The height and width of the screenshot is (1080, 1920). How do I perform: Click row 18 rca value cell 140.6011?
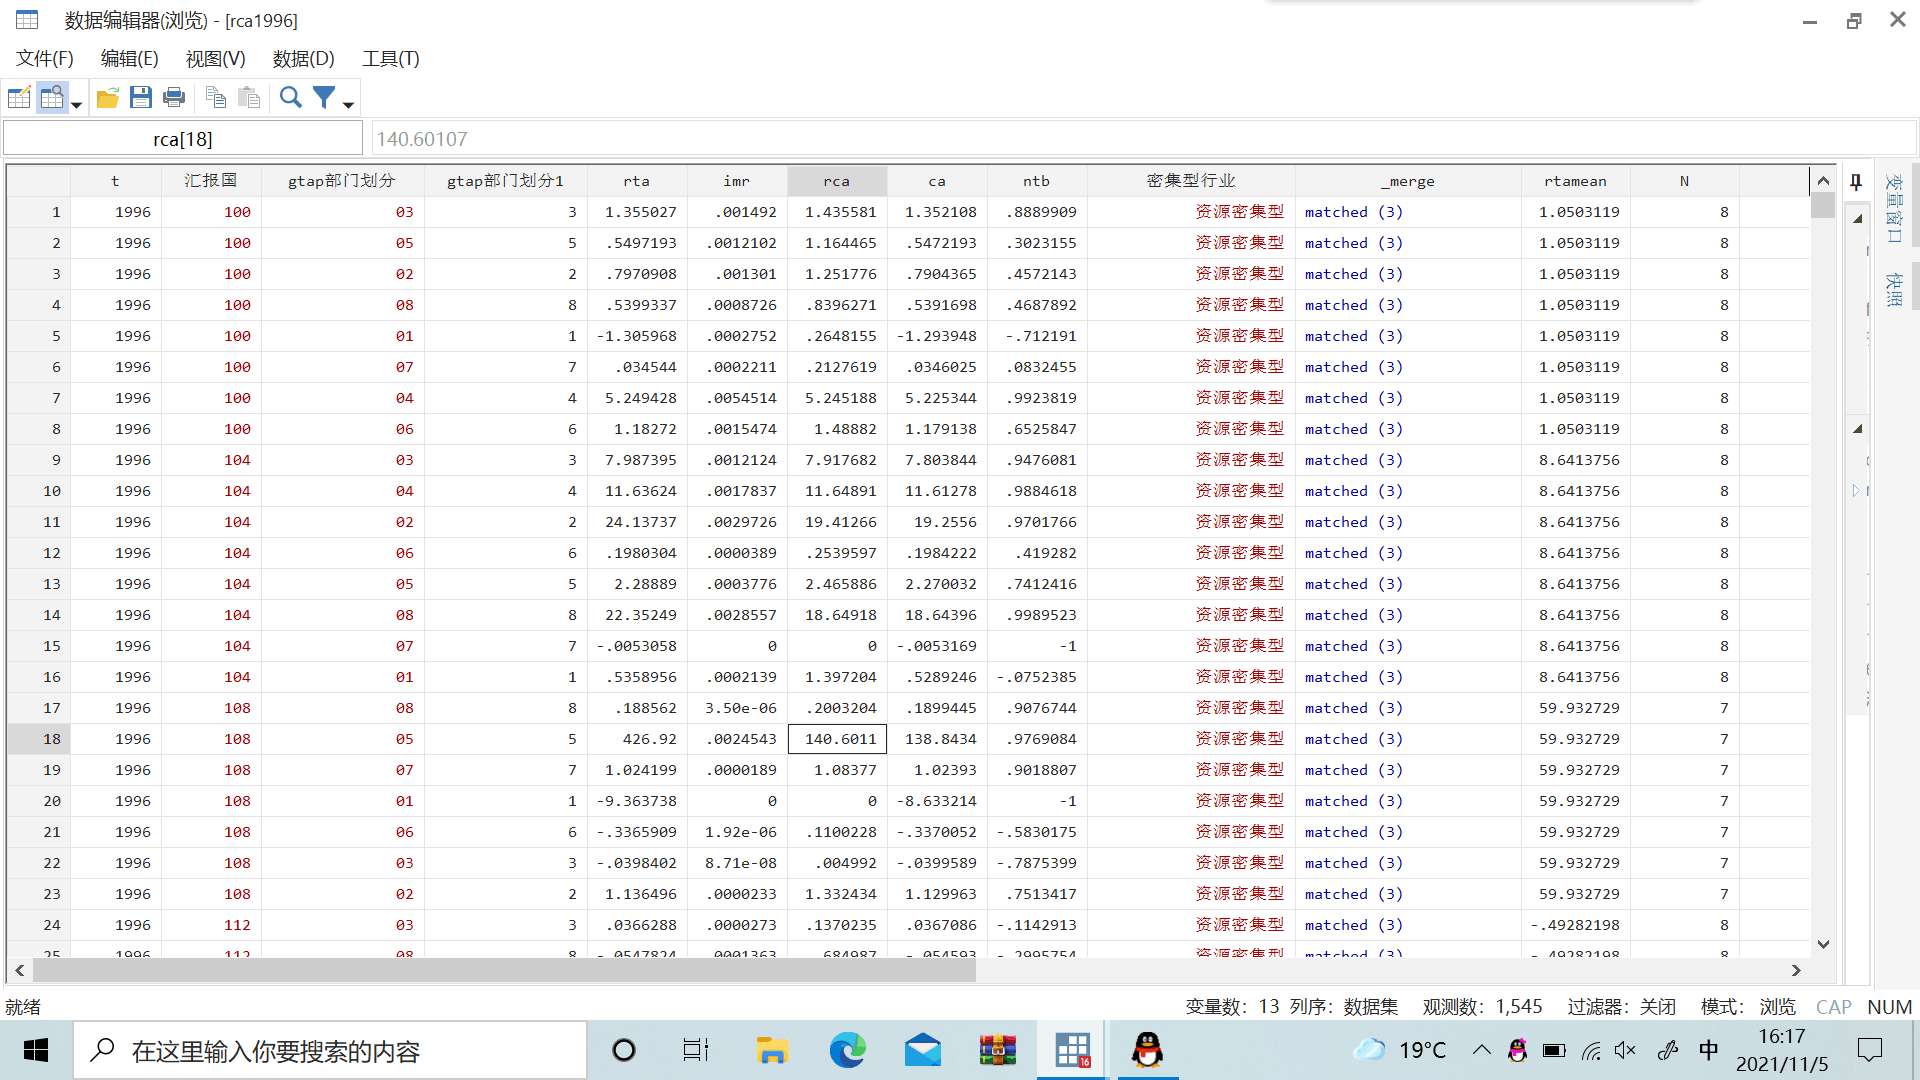(837, 738)
